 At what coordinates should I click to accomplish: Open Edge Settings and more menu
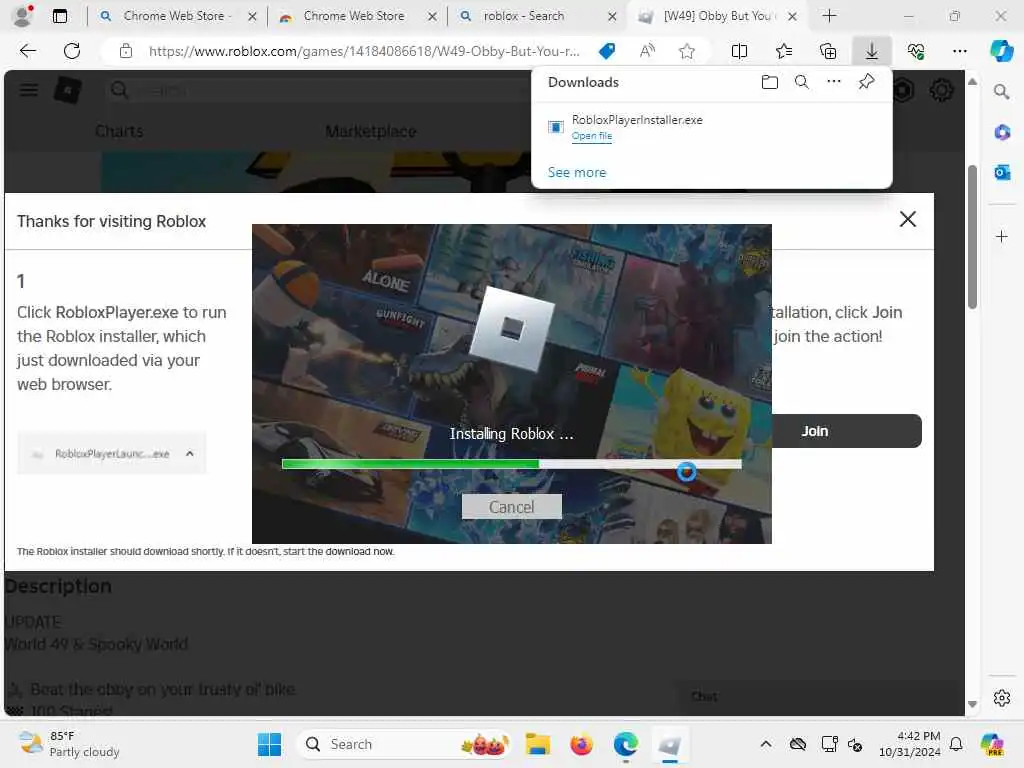[x=959, y=51]
